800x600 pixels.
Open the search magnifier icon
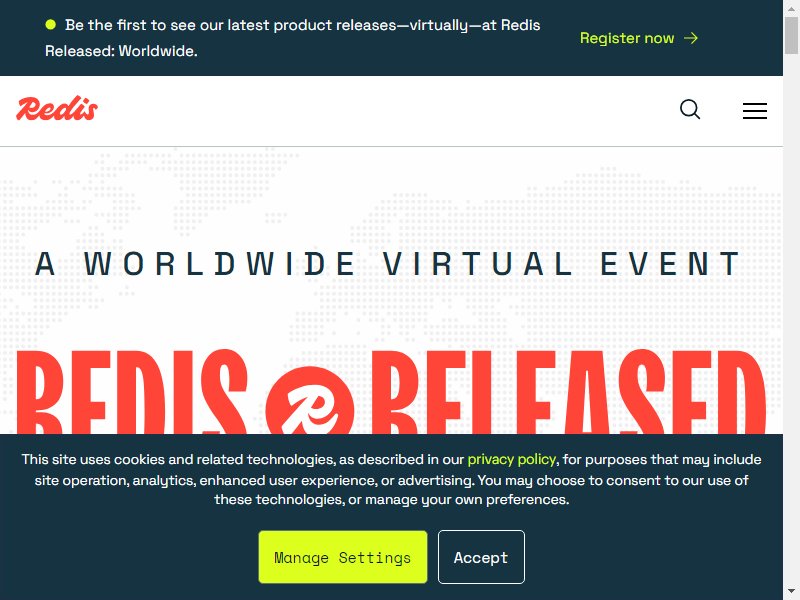(690, 110)
